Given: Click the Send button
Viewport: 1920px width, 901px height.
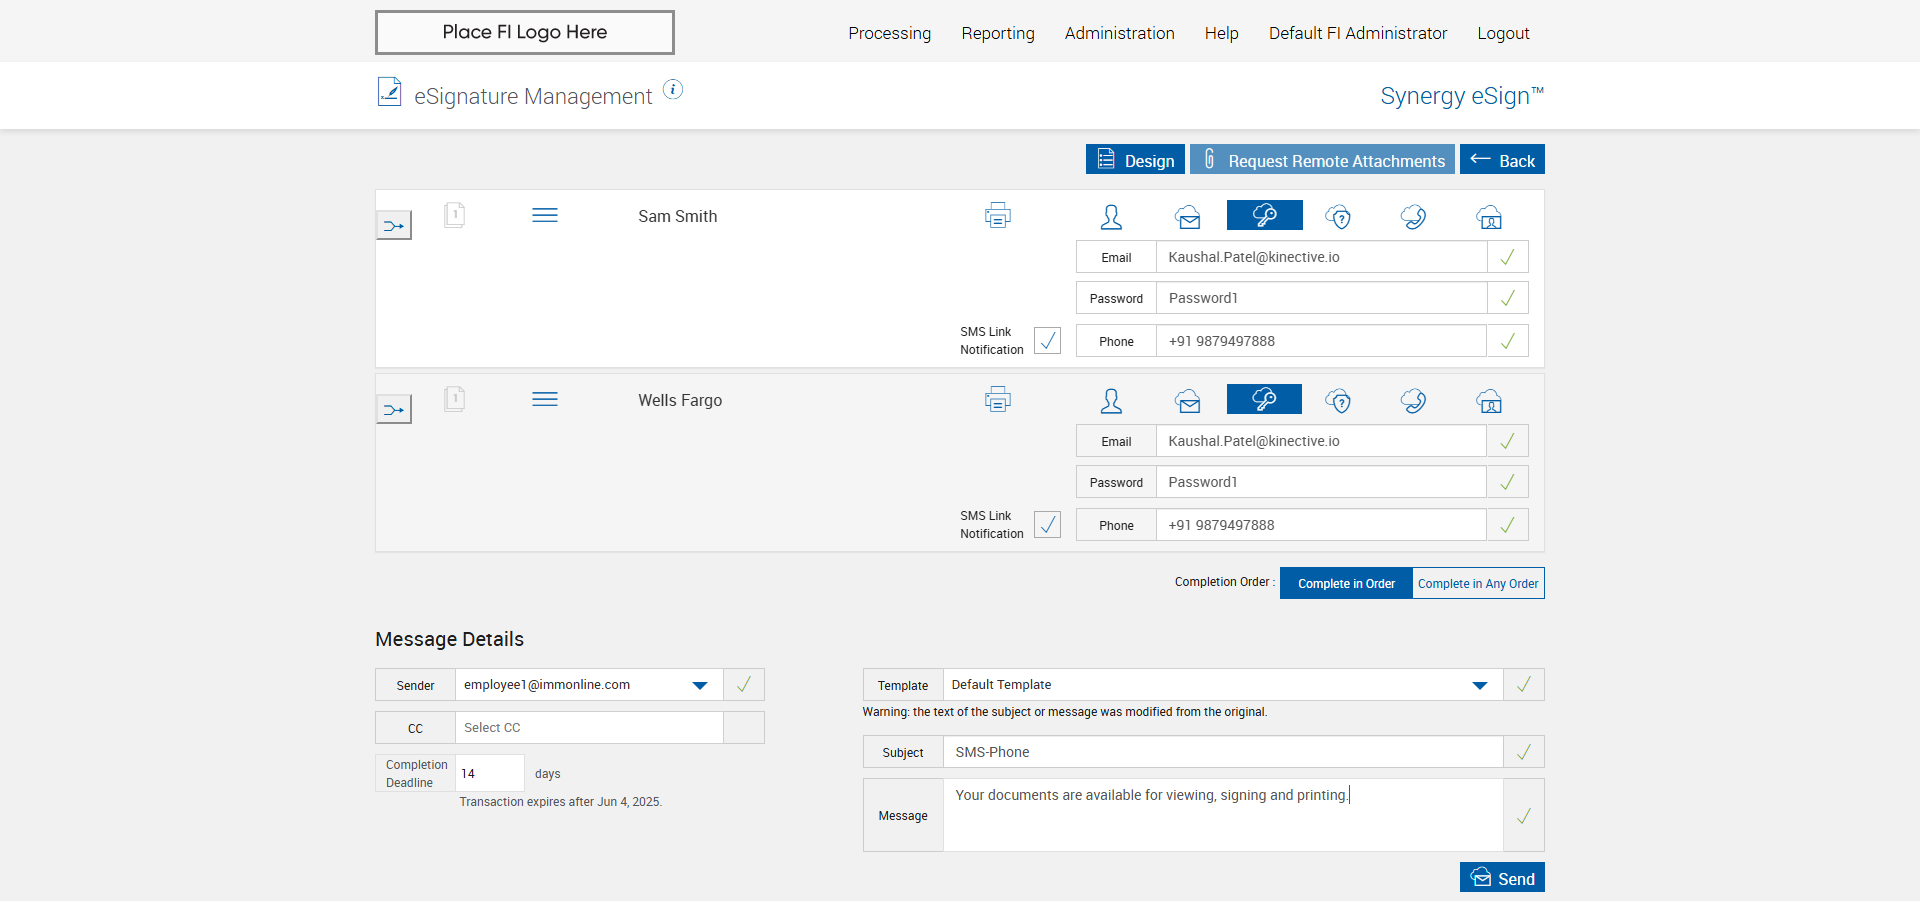Looking at the screenshot, I should (1502, 878).
